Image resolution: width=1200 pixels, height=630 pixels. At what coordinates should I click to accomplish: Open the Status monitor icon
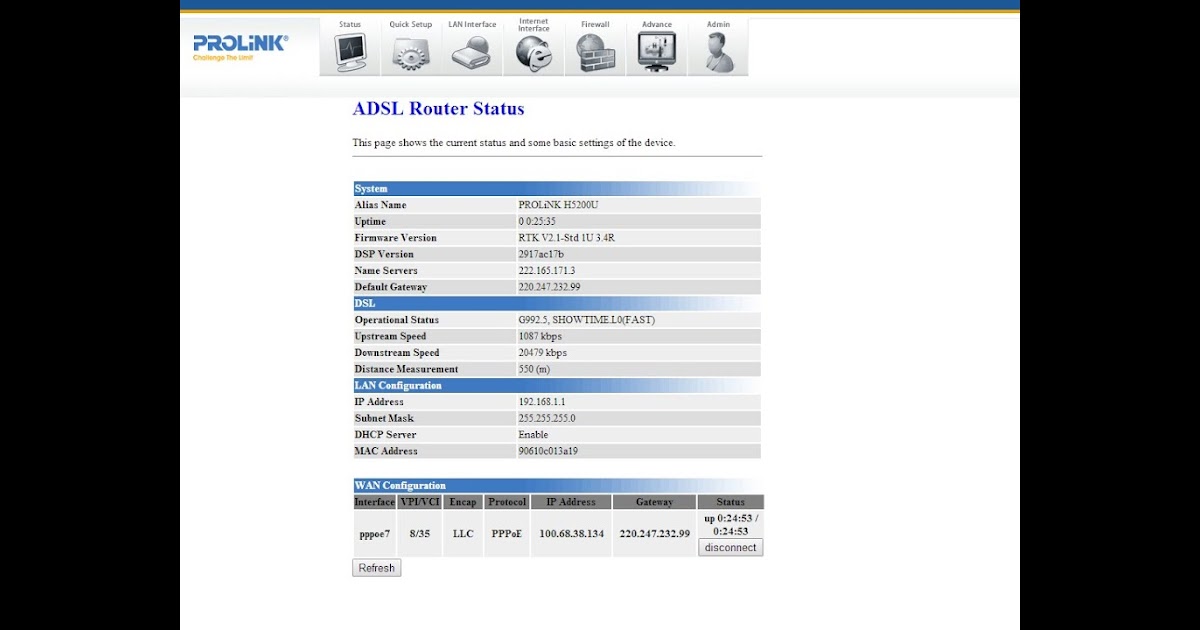350,52
